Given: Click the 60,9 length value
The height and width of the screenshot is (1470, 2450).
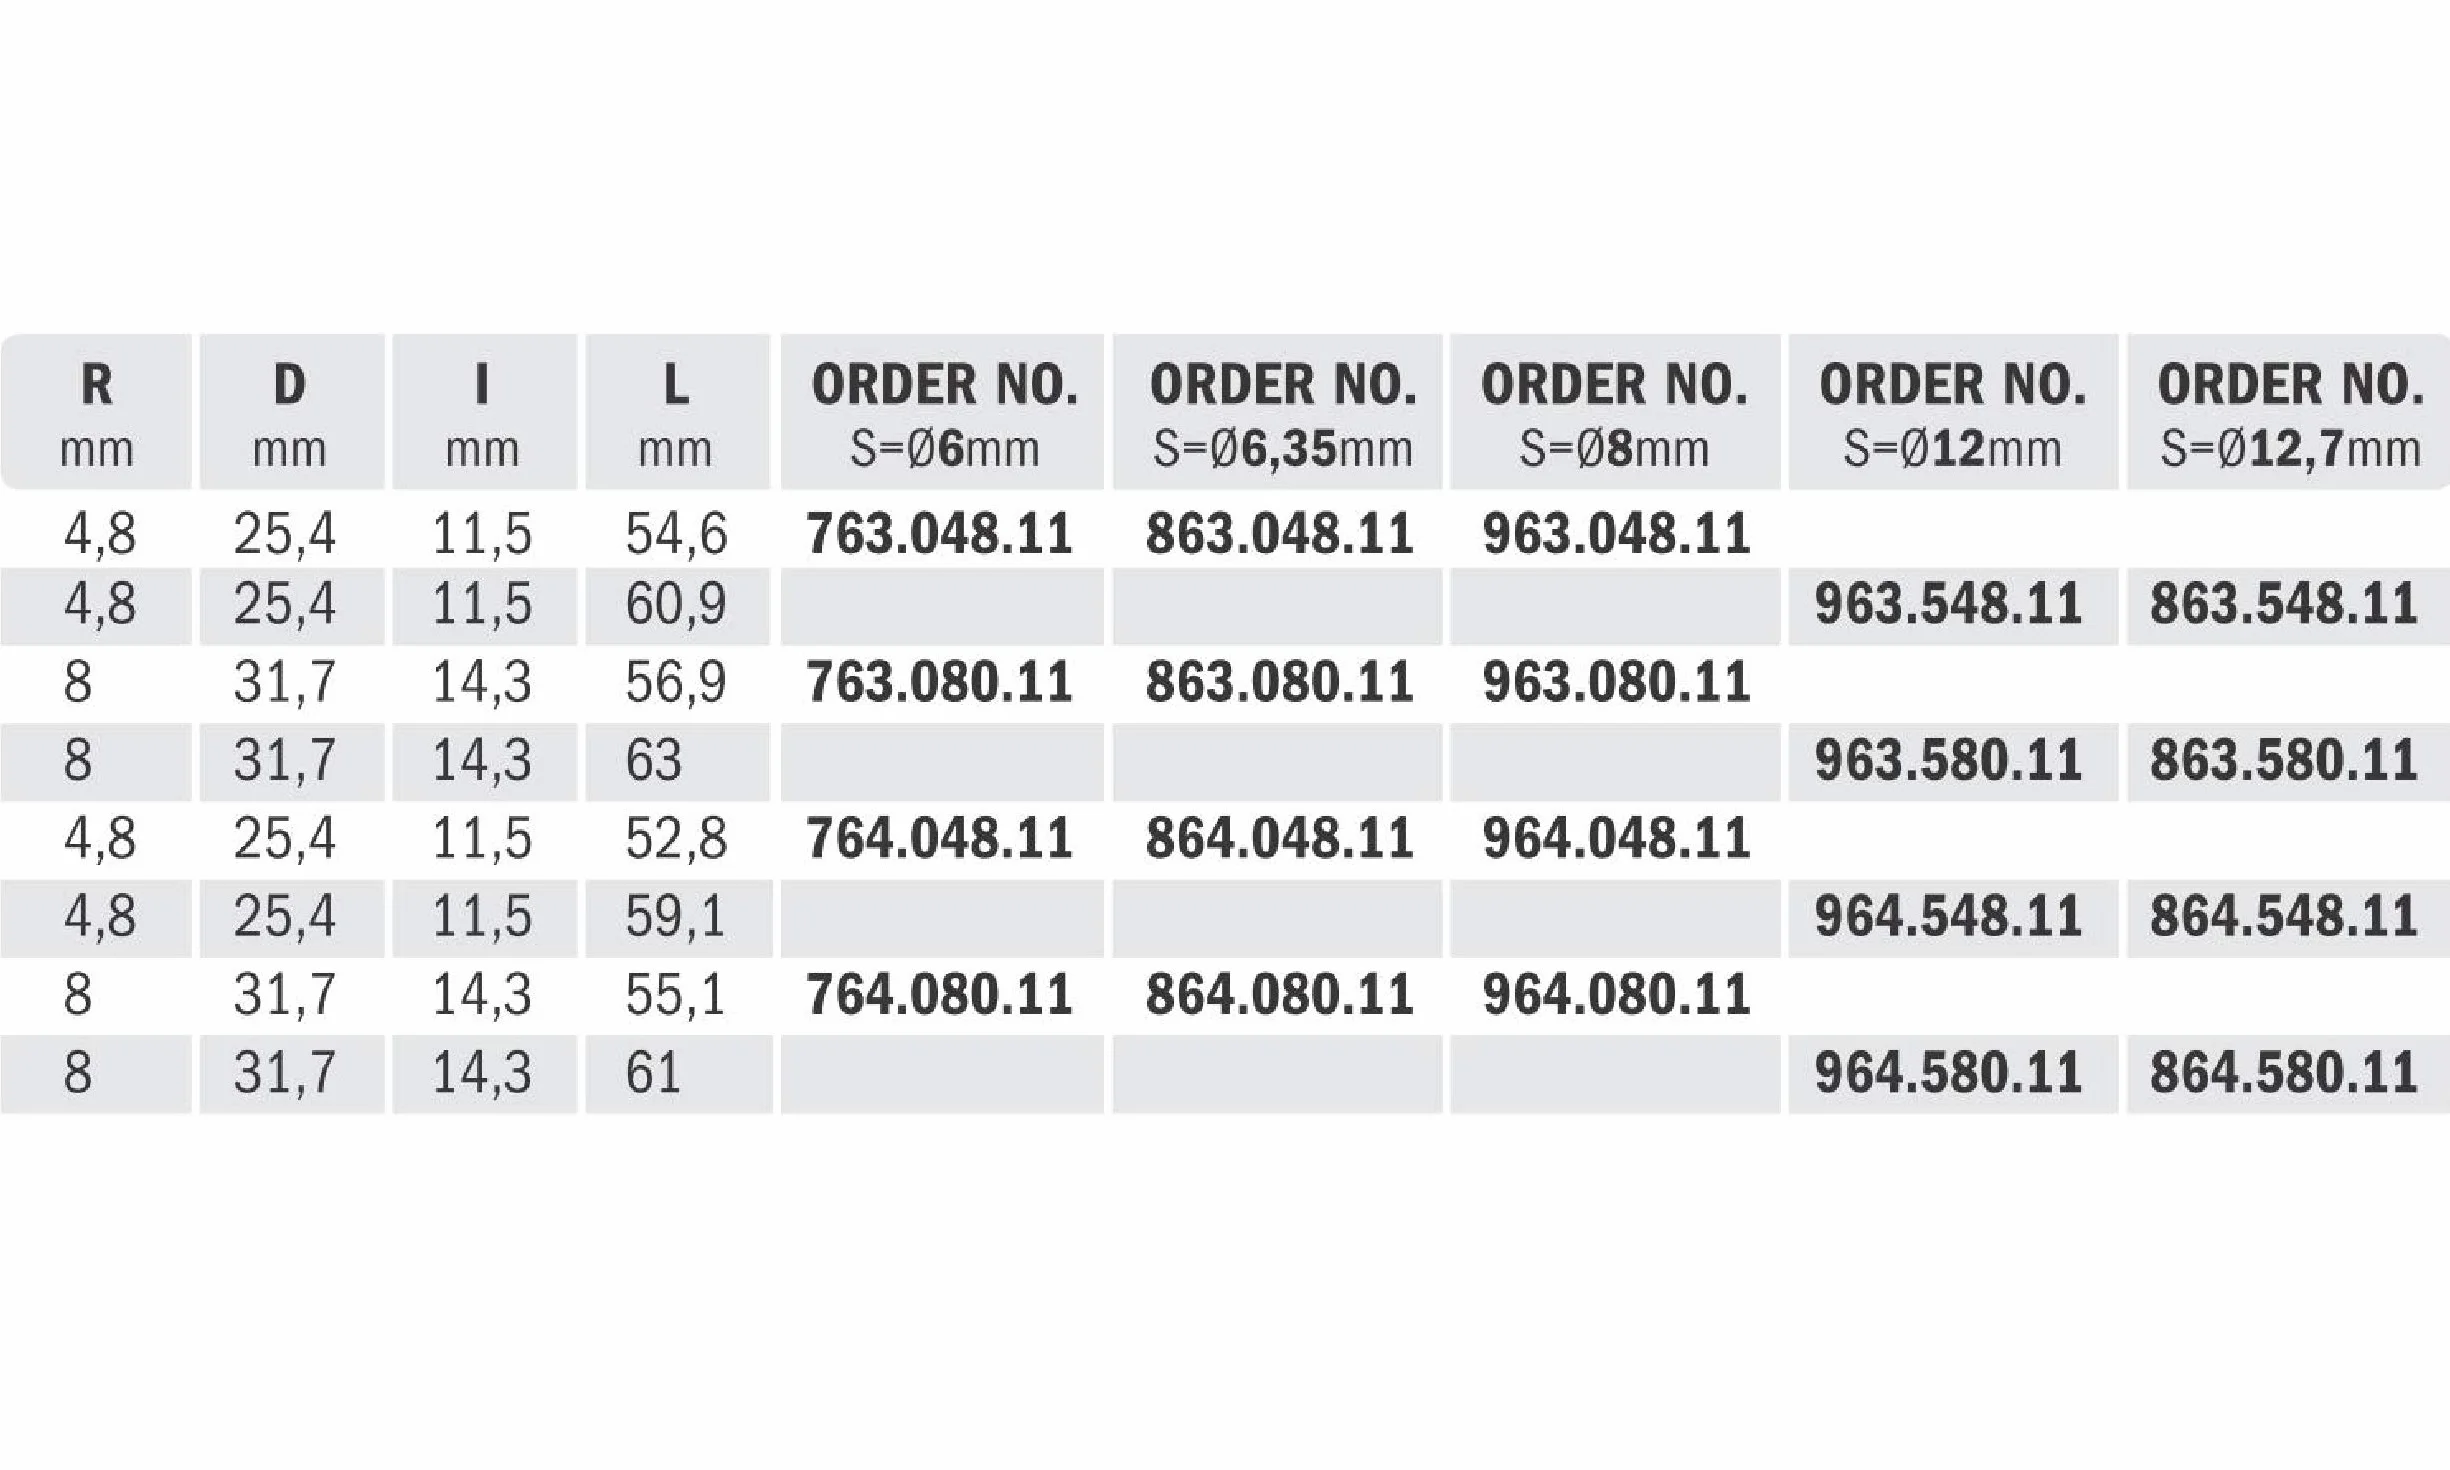Looking at the screenshot, I should pyautogui.click(x=676, y=604).
